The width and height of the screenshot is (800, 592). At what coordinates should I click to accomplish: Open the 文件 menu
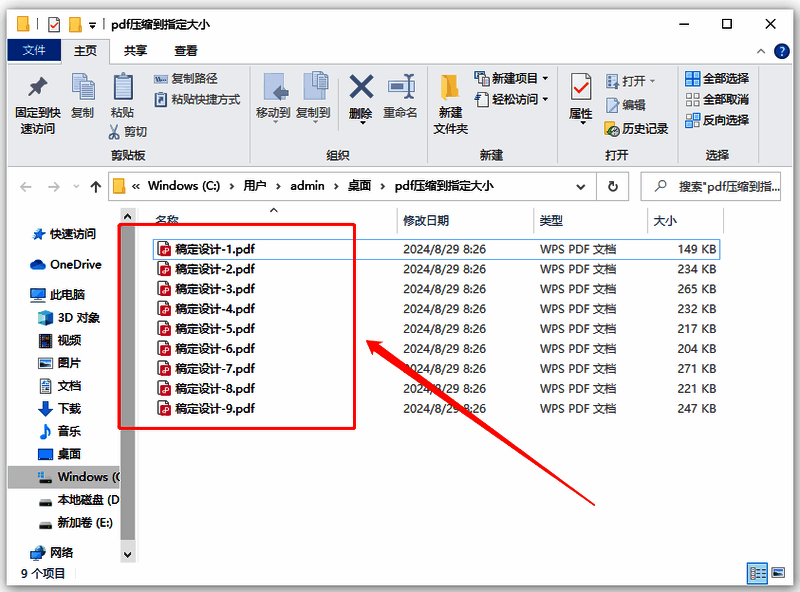pos(32,51)
